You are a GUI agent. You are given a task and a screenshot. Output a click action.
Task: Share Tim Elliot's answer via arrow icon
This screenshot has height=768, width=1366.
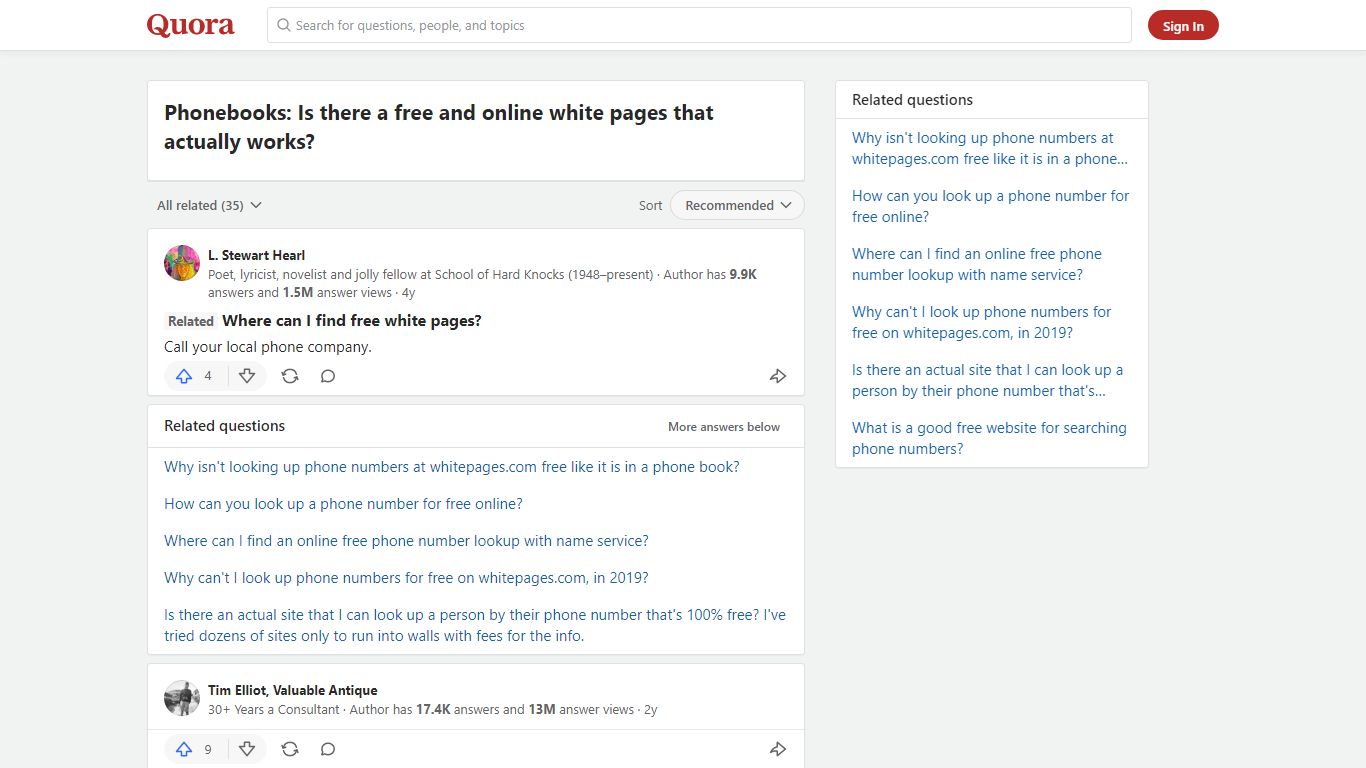point(778,749)
